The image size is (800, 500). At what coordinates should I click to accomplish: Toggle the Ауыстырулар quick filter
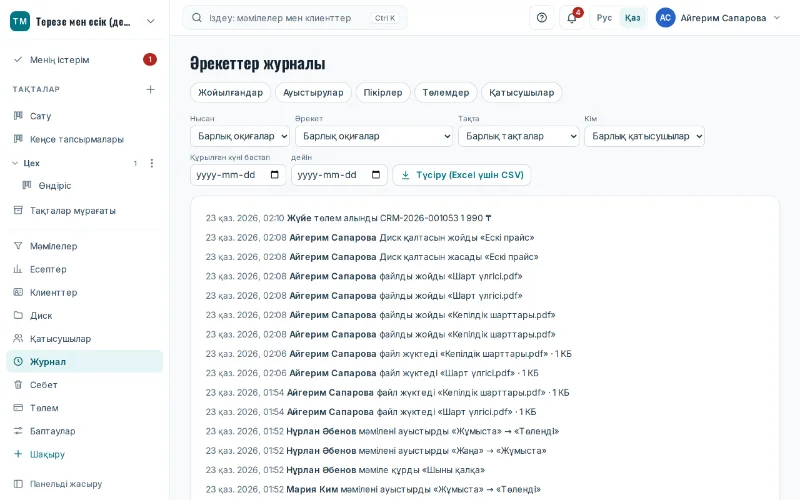[313, 92]
